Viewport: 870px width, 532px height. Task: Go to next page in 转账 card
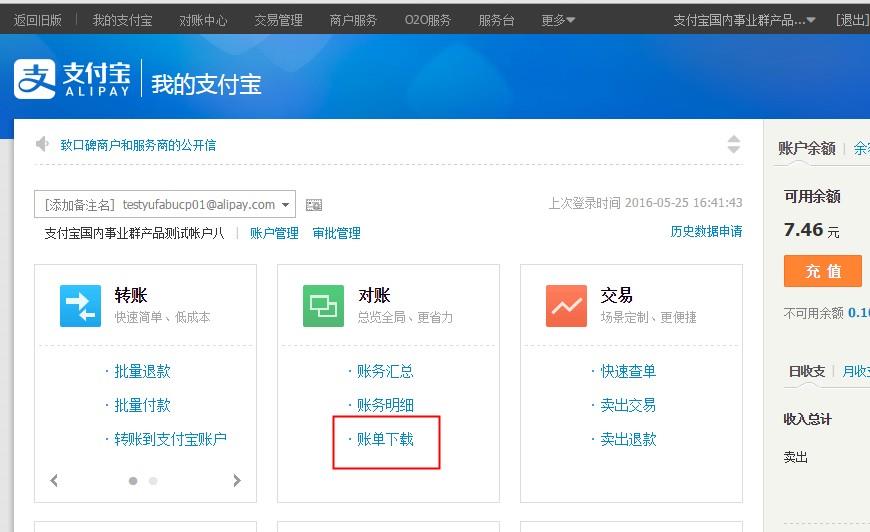click(237, 480)
